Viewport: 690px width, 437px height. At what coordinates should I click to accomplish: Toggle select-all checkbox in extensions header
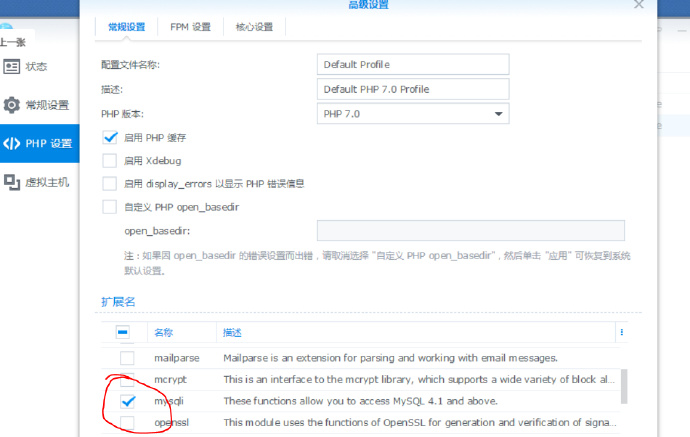[x=123, y=332]
